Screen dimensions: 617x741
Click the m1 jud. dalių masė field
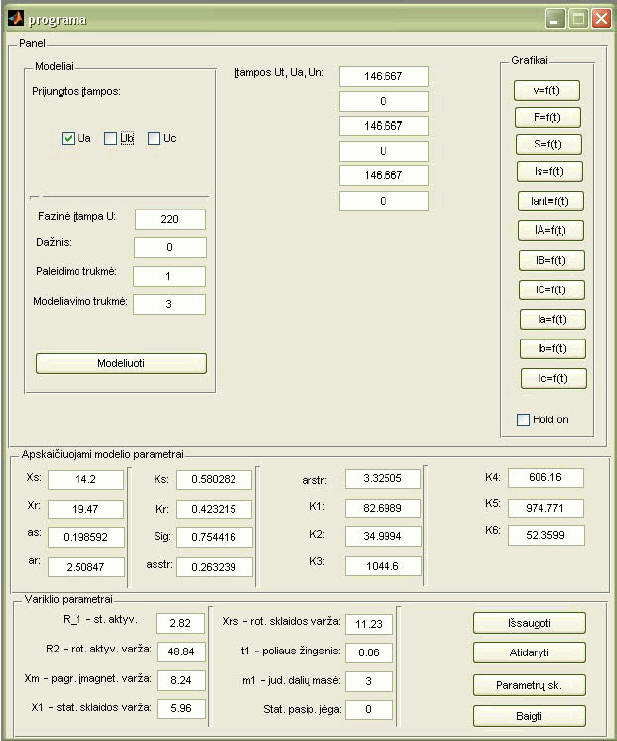(369, 681)
